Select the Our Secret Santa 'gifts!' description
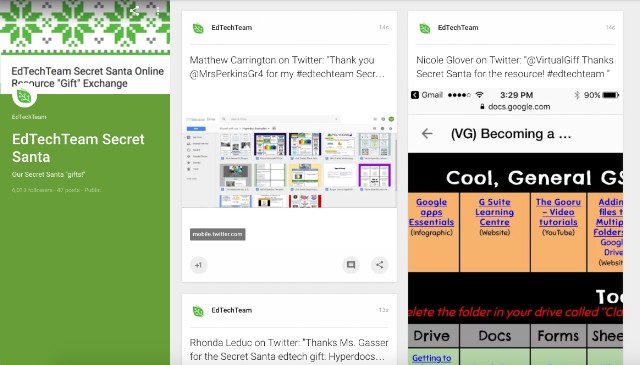Image resolution: width=640 pixels, height=365 pixels. 49,174
